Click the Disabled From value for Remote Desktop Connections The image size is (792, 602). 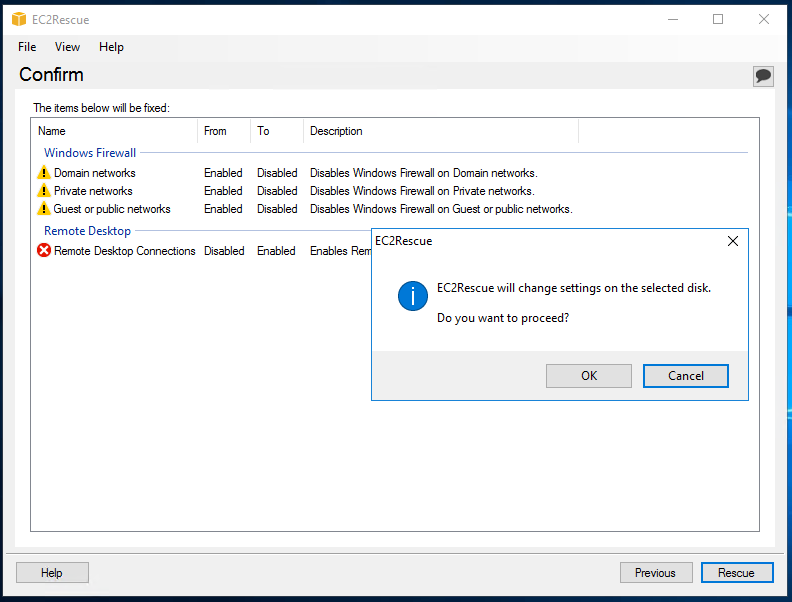[x=224, y=251]
